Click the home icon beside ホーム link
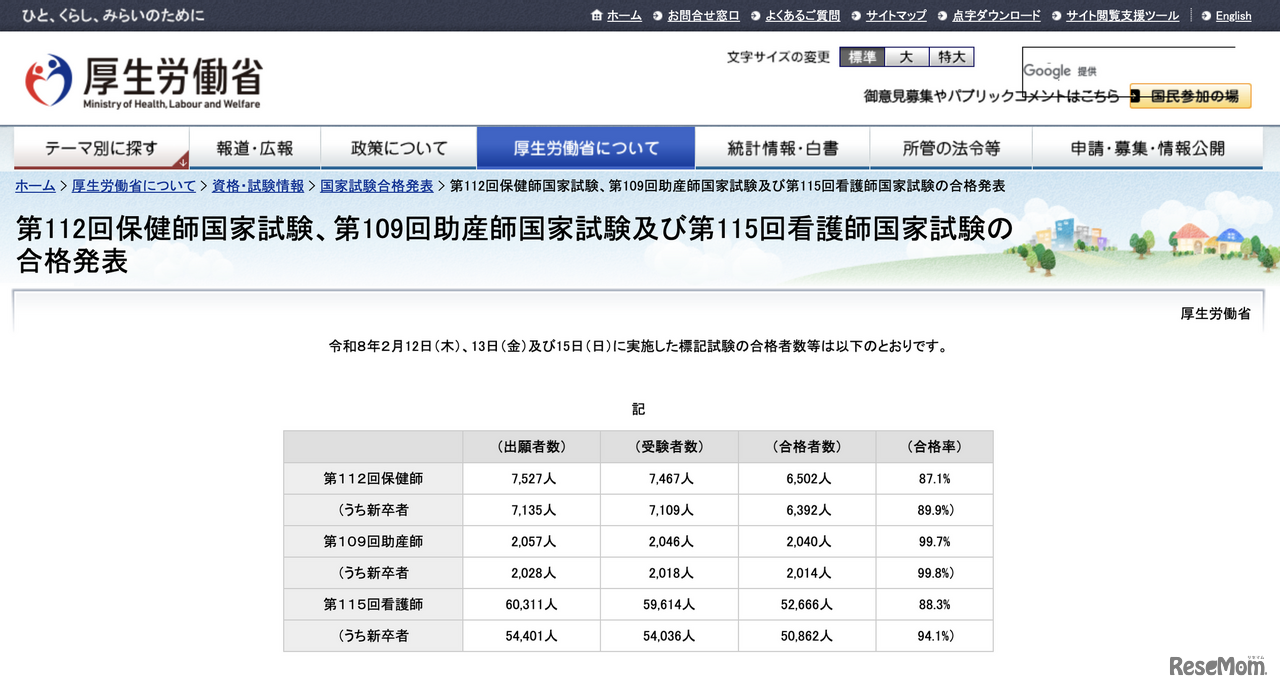This screenshot has width=1280, height=689. [597, 15]
